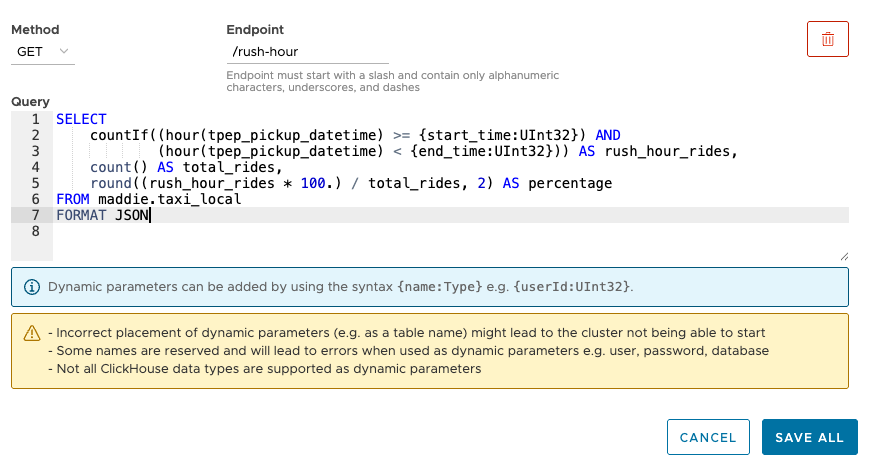Click line number 7 in the gutter
This screenshot has height=466, width=871.
pyautogui.click(x=35, y=215)
